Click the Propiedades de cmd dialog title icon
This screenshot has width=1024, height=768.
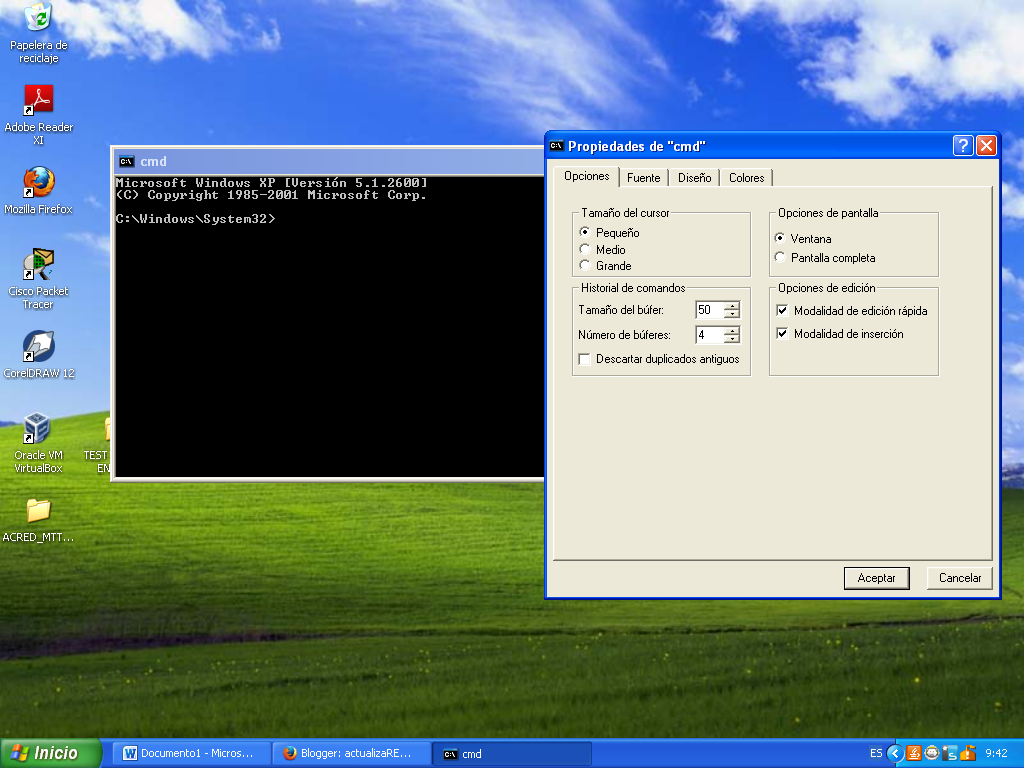tap(556, 146)
